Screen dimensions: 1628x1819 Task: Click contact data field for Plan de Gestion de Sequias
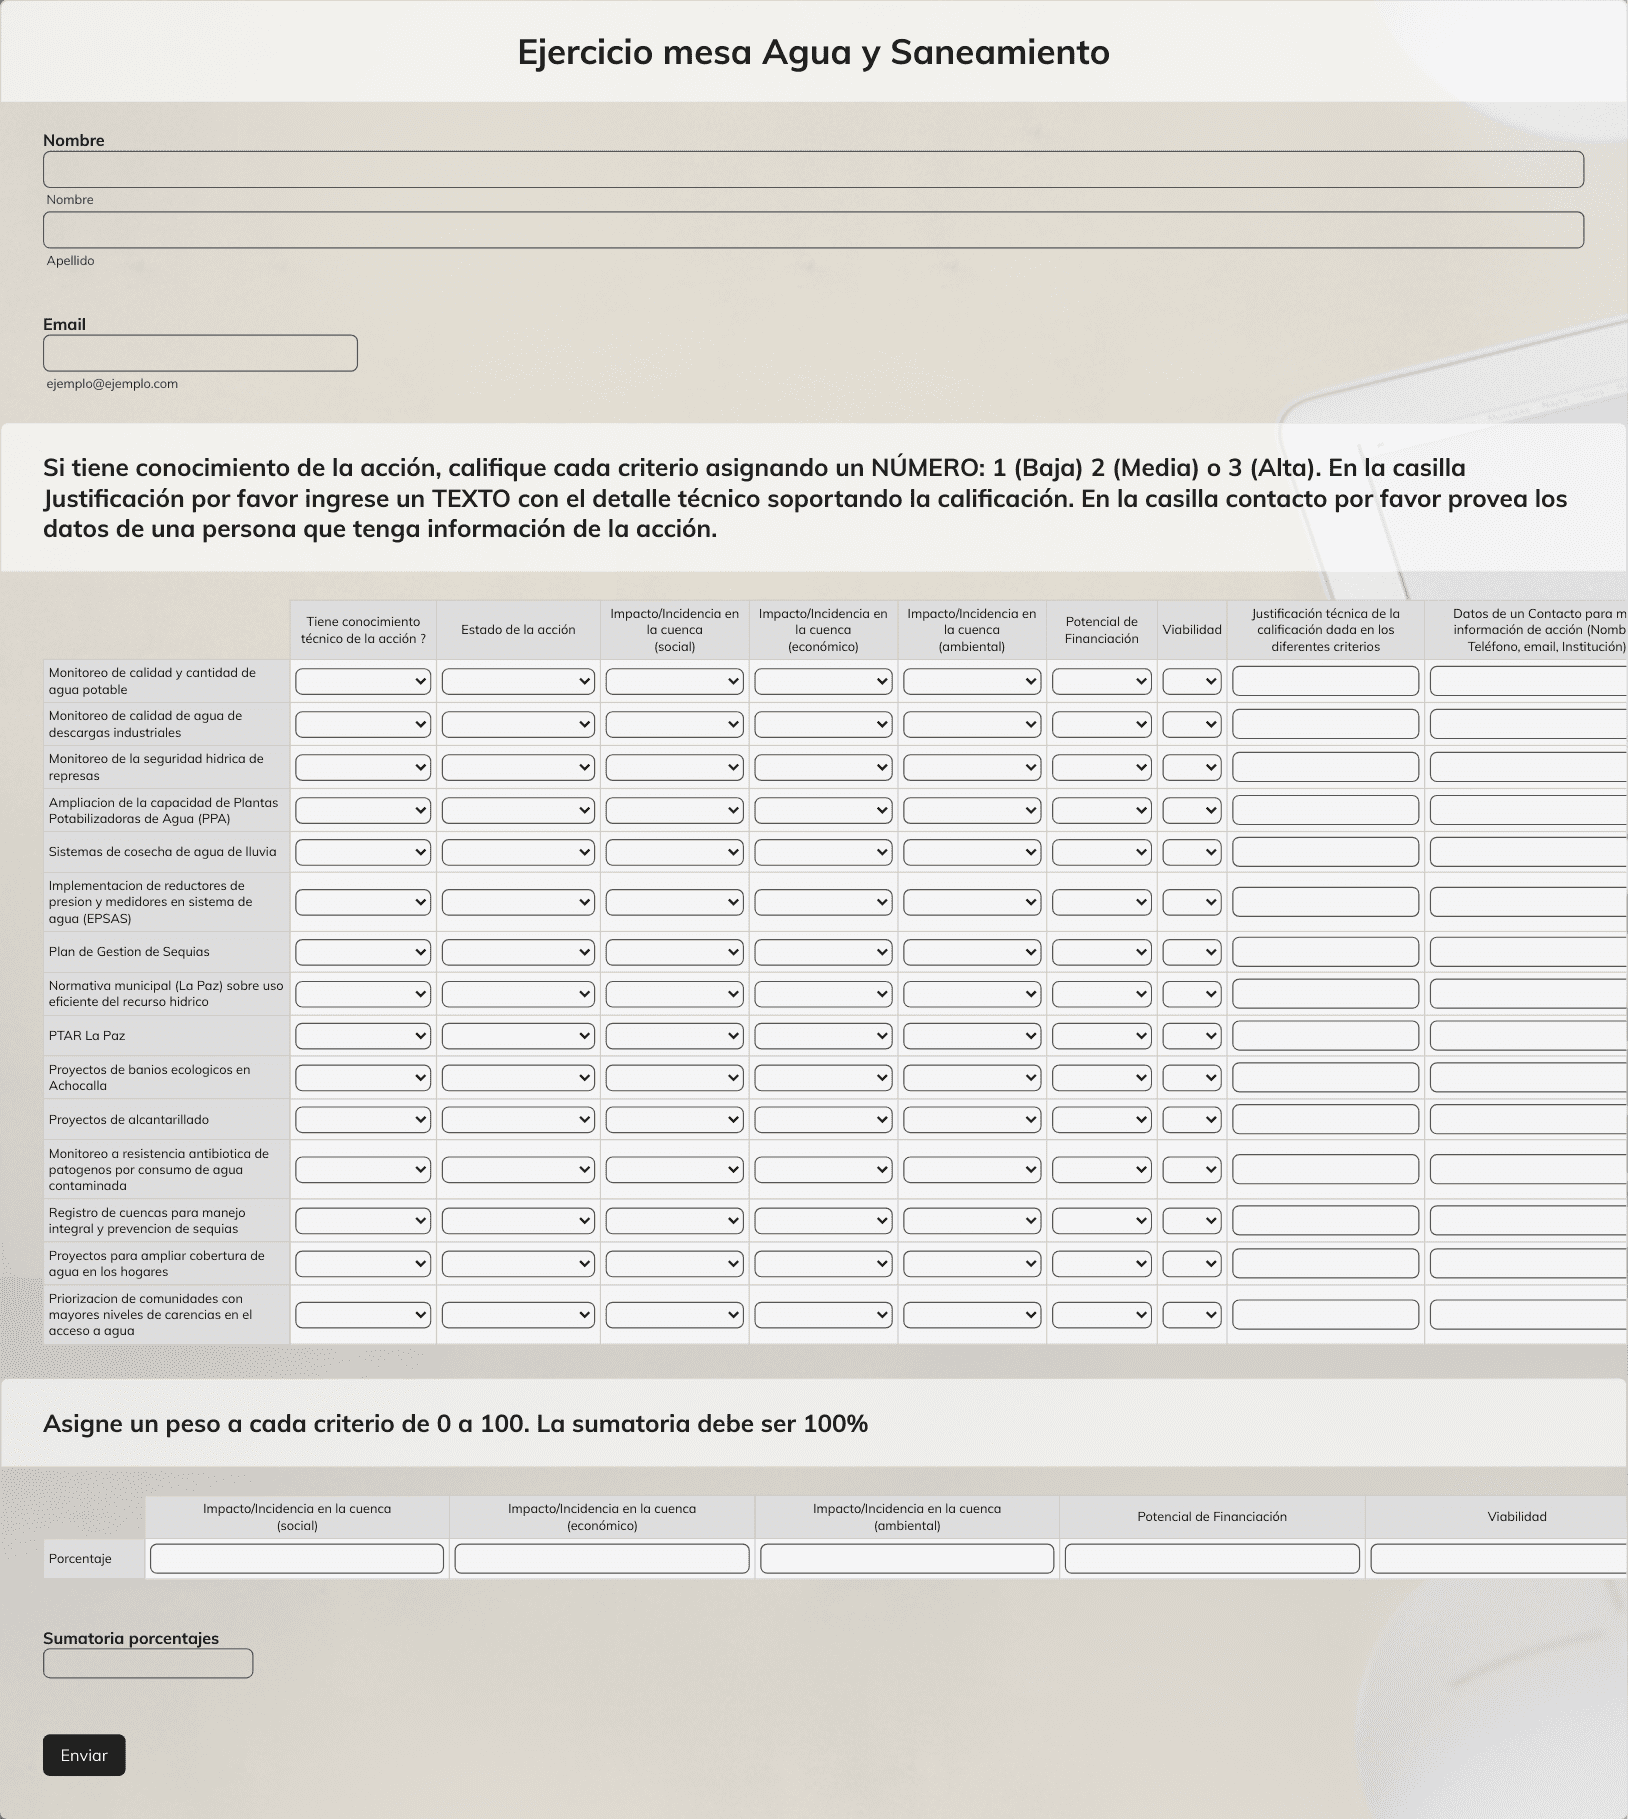[1529, 952]
